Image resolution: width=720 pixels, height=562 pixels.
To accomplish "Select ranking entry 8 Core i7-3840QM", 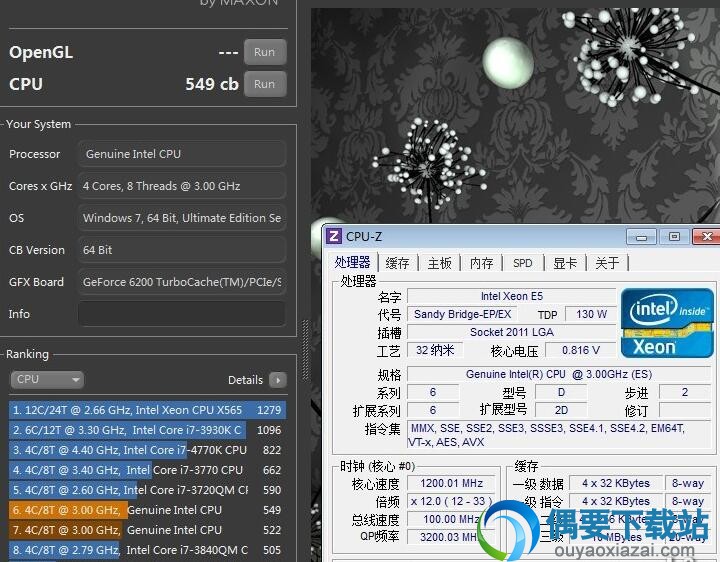I will point(147,550).
